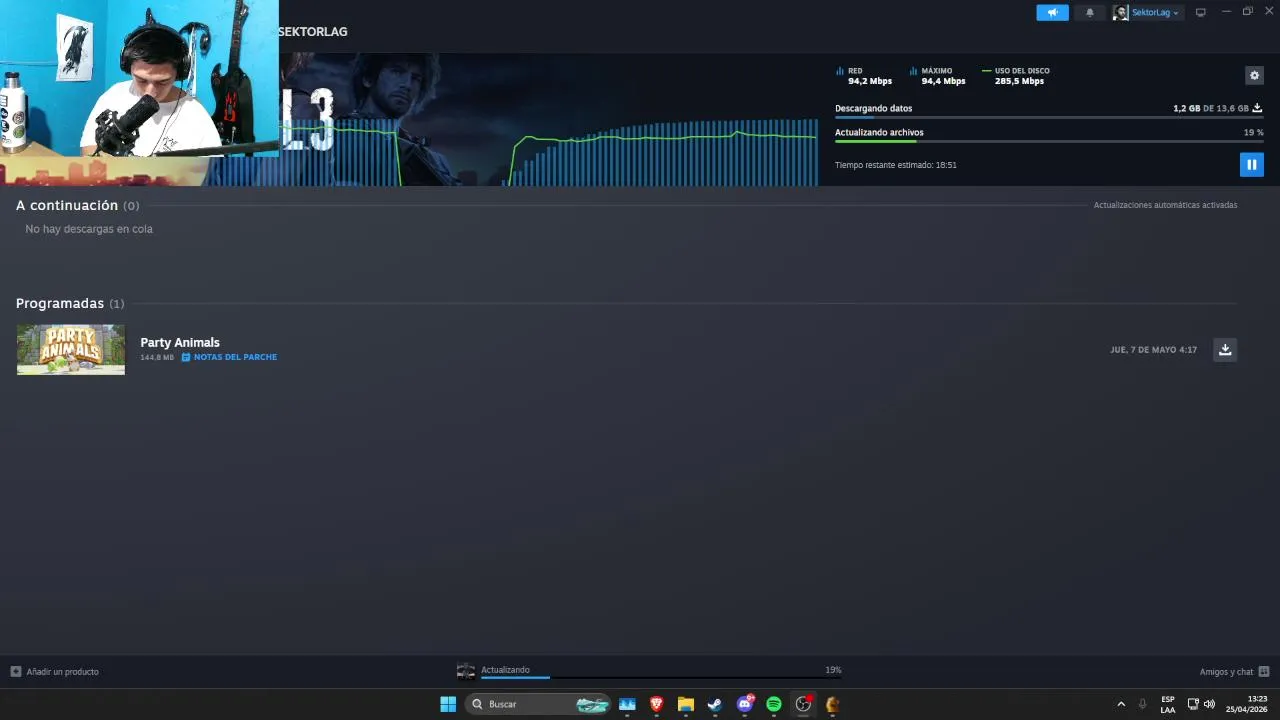Click the 94,2 Mbps network value
1280x720 pixels.
[x=870, y=81]
